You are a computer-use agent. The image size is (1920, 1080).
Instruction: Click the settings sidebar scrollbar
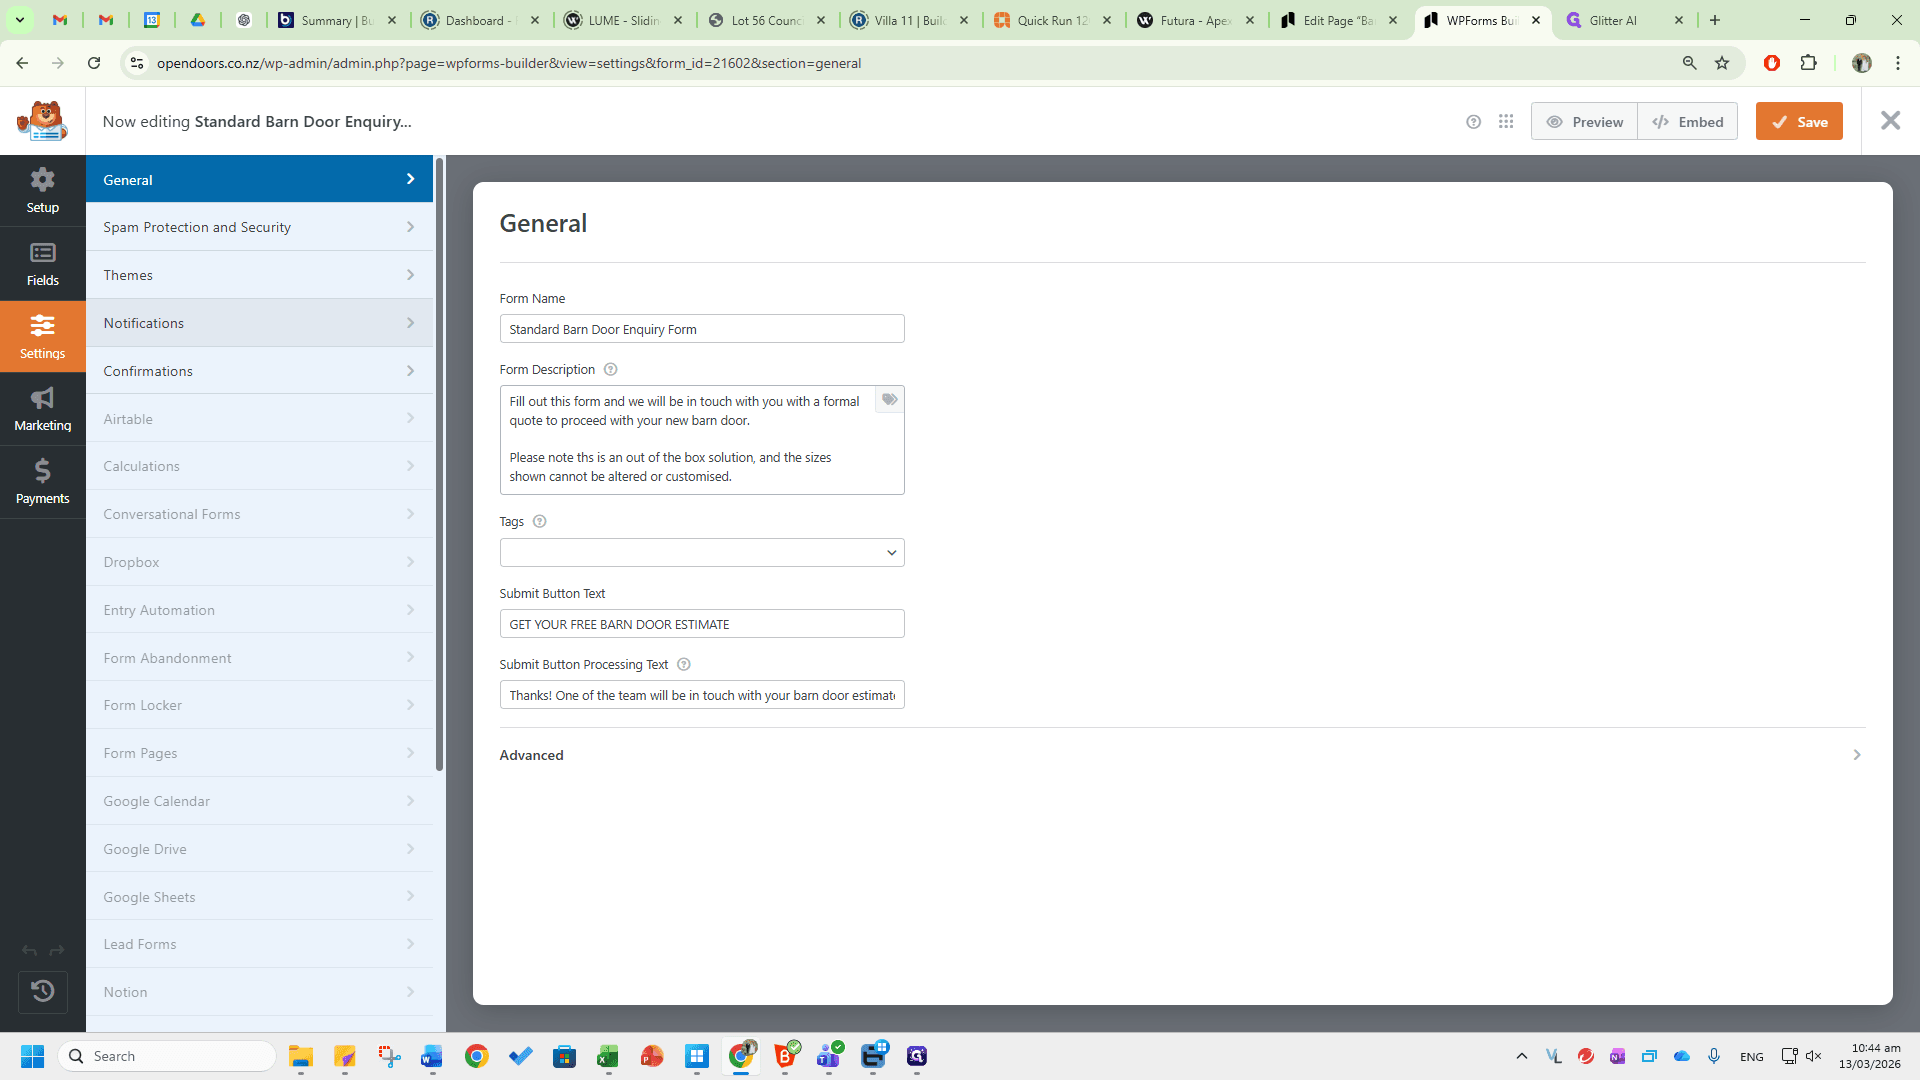pos(439,463)
